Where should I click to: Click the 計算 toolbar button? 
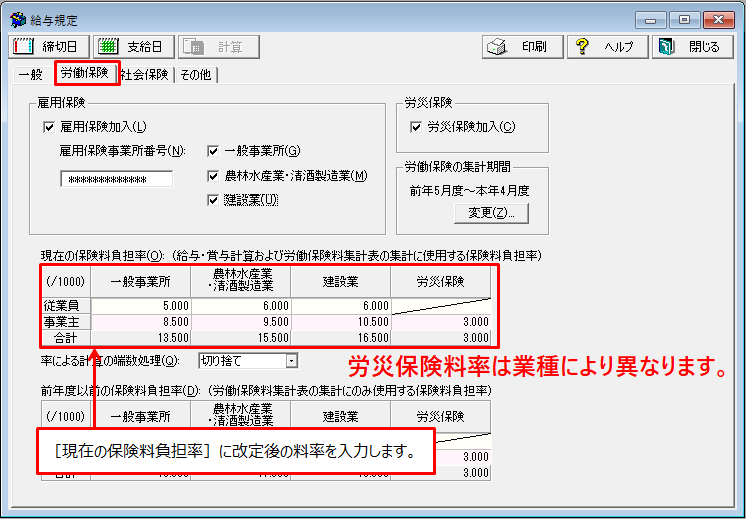(x=219, y=47)
